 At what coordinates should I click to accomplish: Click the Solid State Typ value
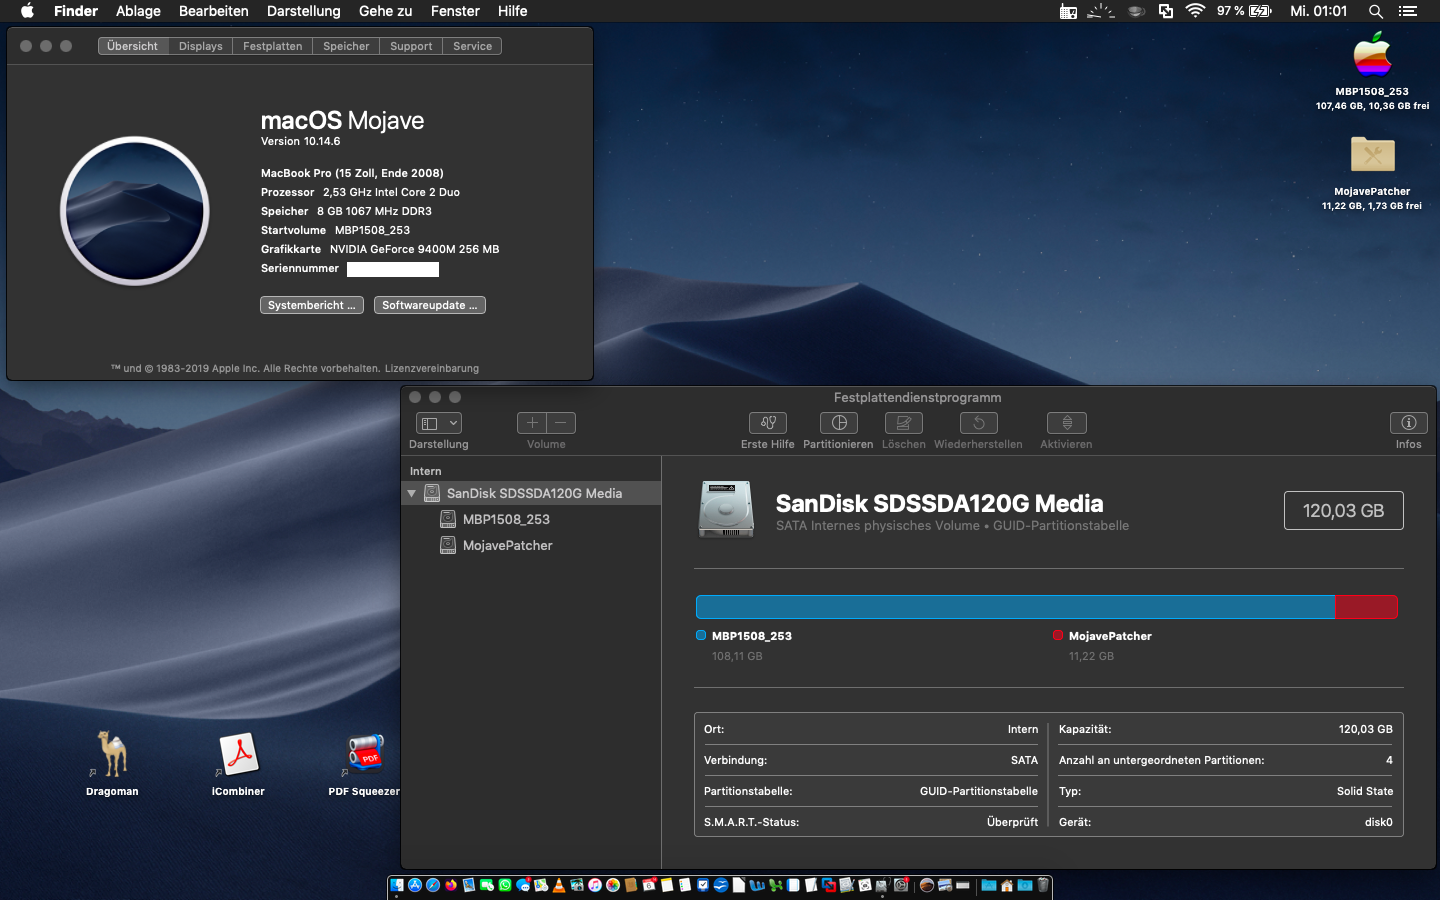click(1364, 791)
